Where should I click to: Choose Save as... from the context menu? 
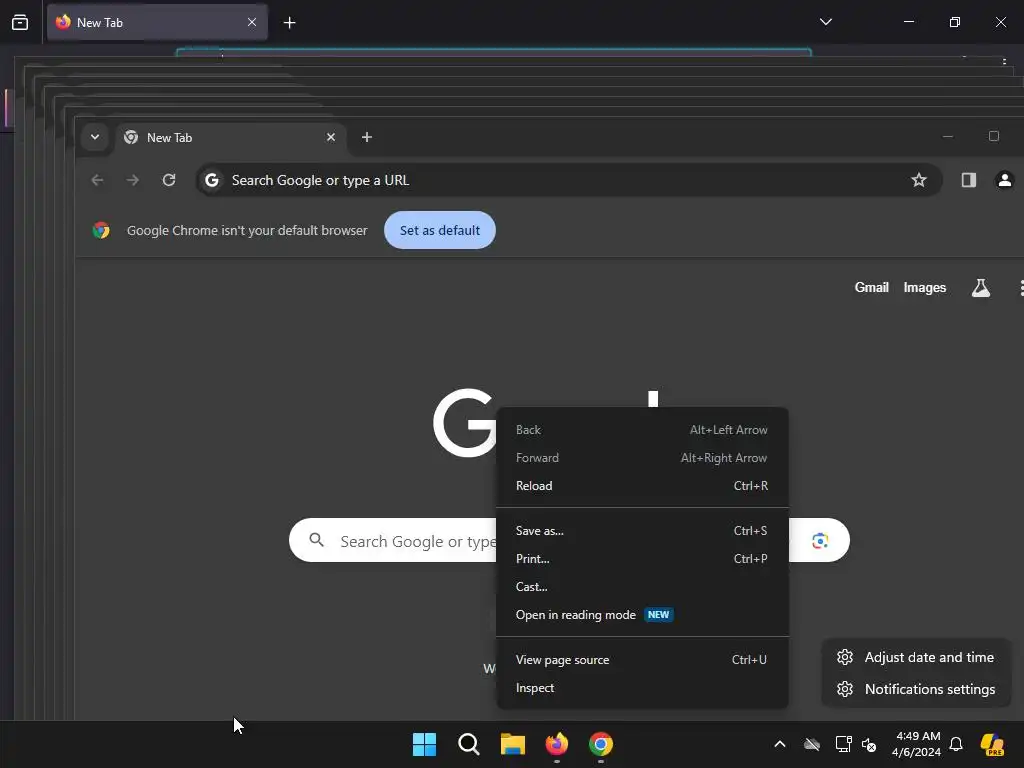(x=642, y=531)
